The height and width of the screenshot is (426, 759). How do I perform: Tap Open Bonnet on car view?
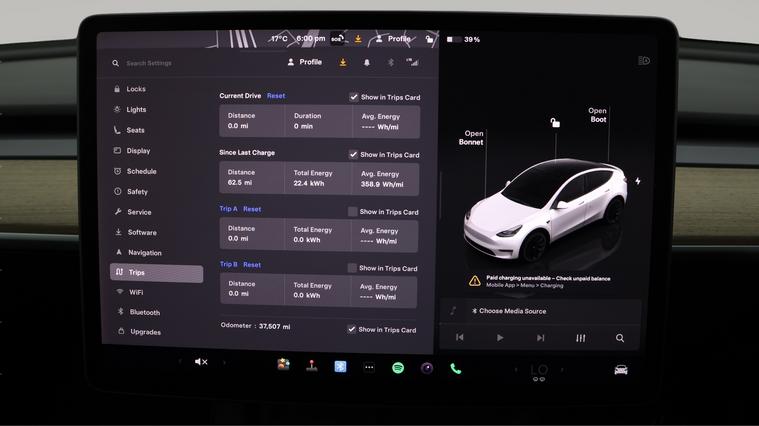click(471, 138)
